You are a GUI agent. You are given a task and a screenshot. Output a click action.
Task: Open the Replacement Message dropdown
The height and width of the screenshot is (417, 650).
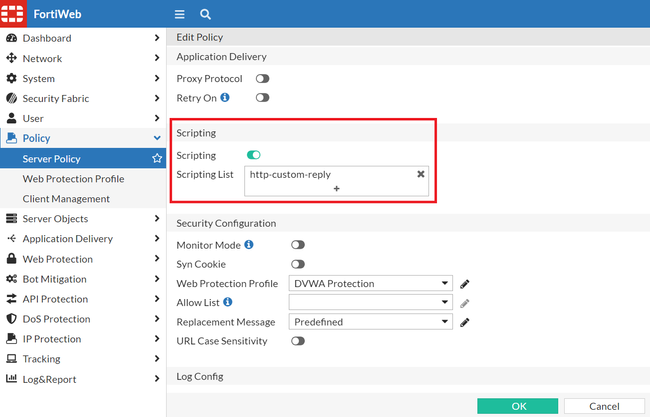[x=371, y=322]
